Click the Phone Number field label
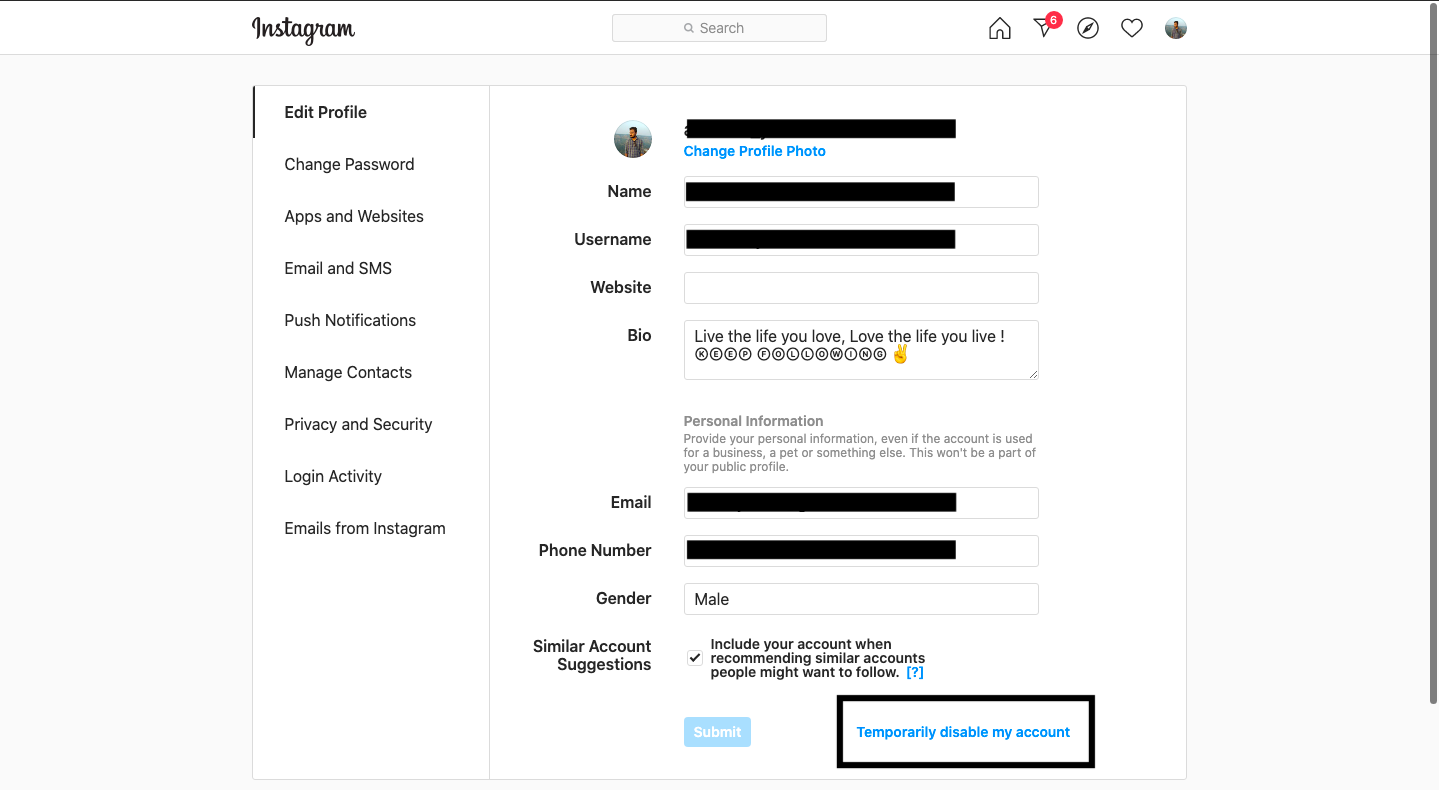Viewport: 1439px width, 790px height. [x=595, y=550]
